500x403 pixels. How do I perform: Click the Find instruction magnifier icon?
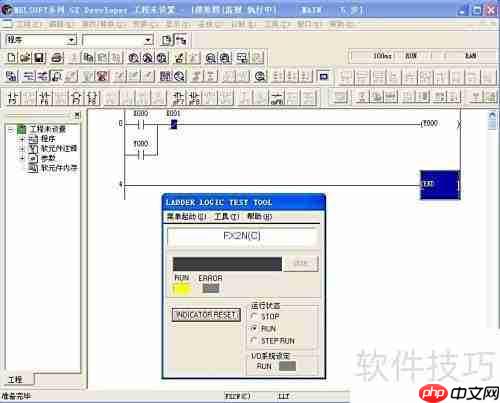point(148,58)
